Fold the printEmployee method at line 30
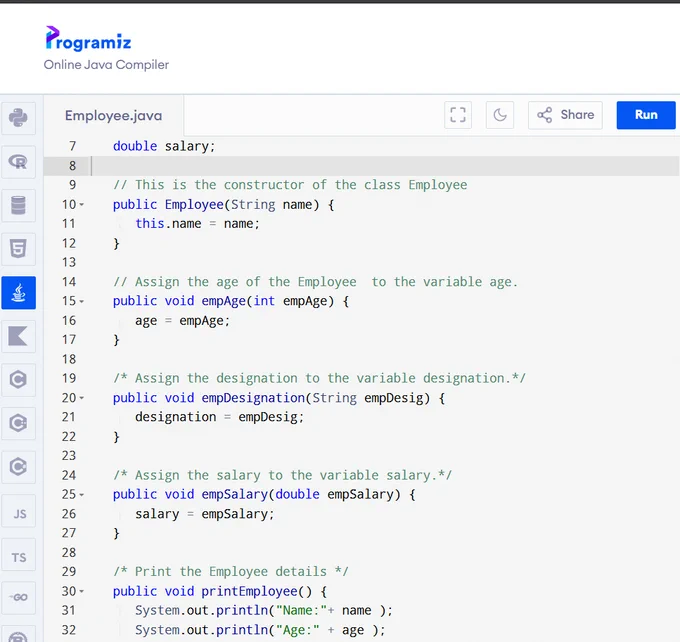The image size is (680, 642). [x=82, y=591]
